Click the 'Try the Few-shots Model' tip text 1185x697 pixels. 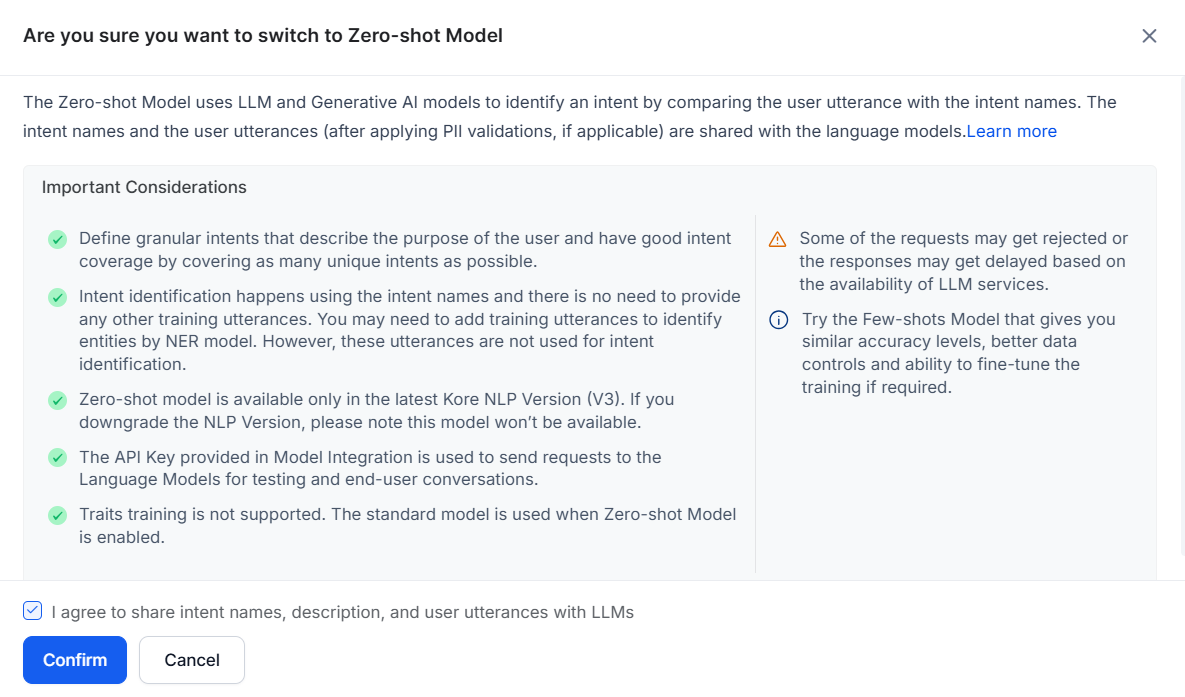point(957,353)
